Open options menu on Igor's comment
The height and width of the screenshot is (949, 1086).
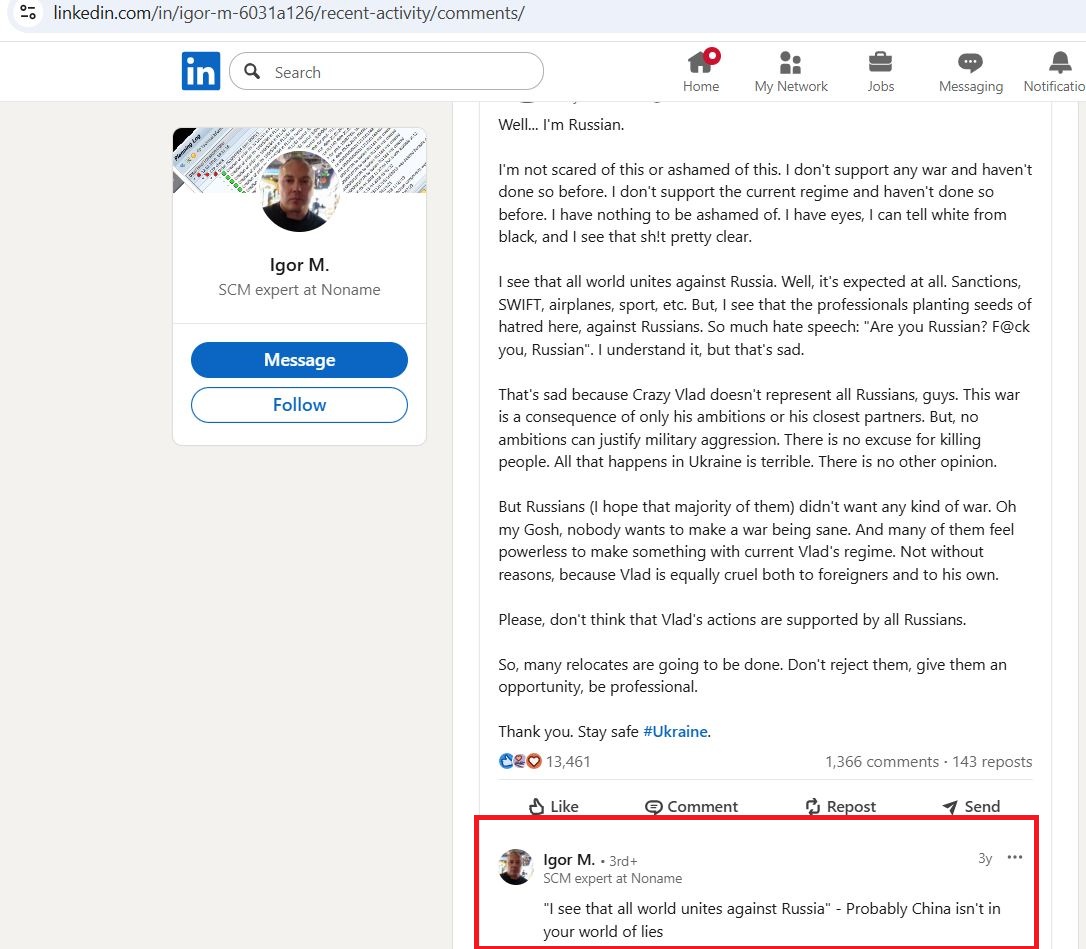pyautogui.click(x=1015, y=858)
